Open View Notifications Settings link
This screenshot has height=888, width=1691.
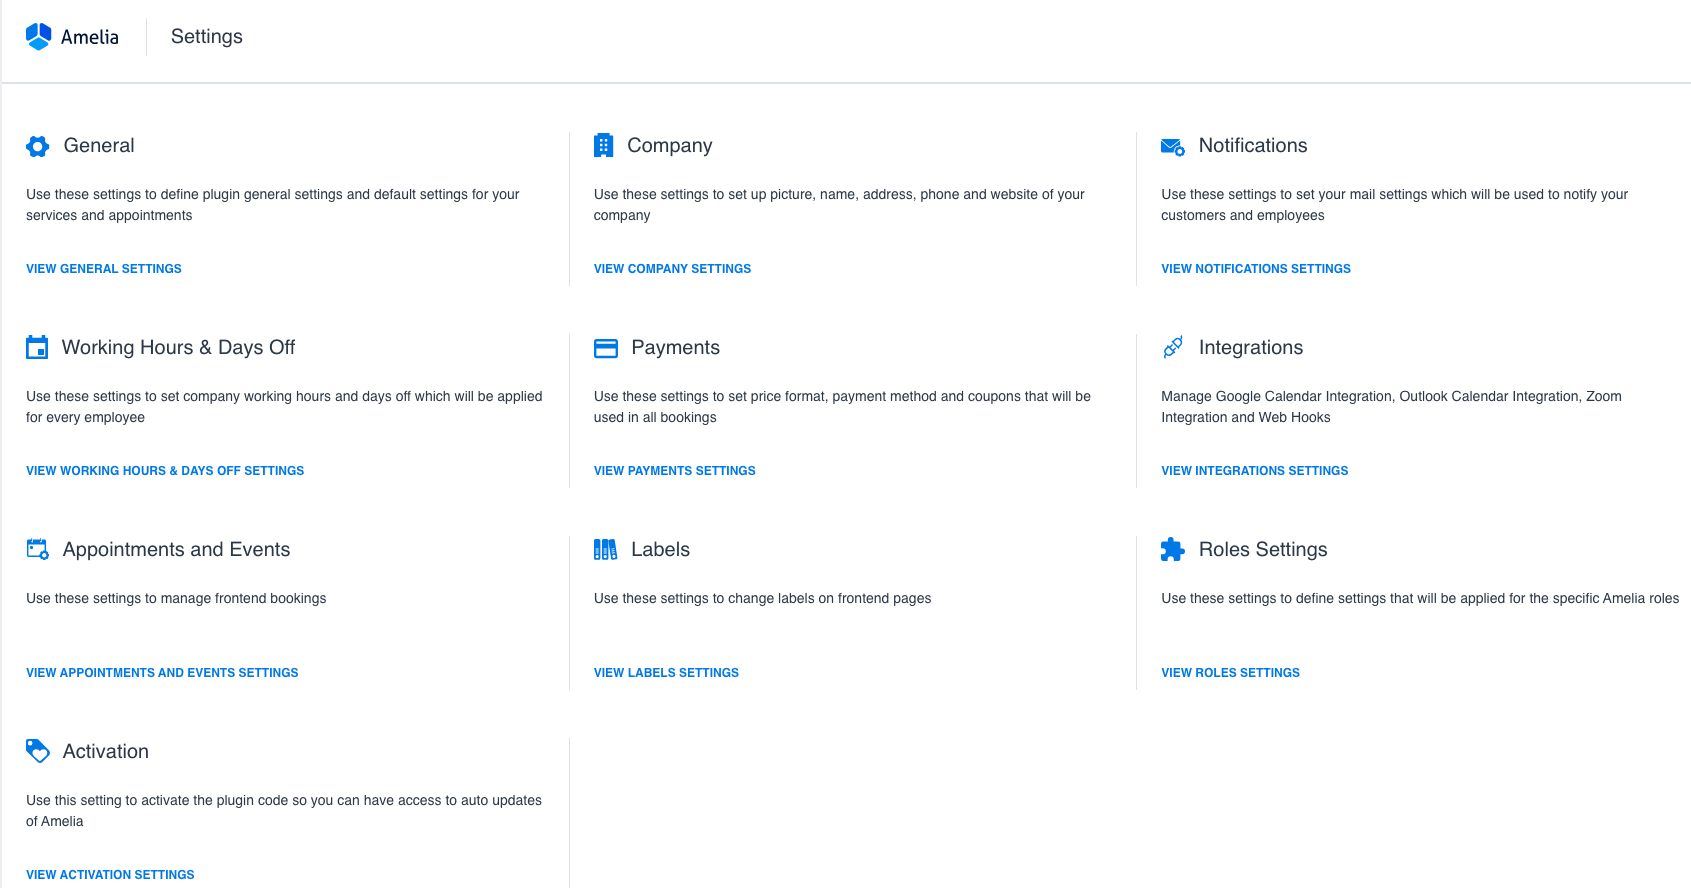point(1256,269)
